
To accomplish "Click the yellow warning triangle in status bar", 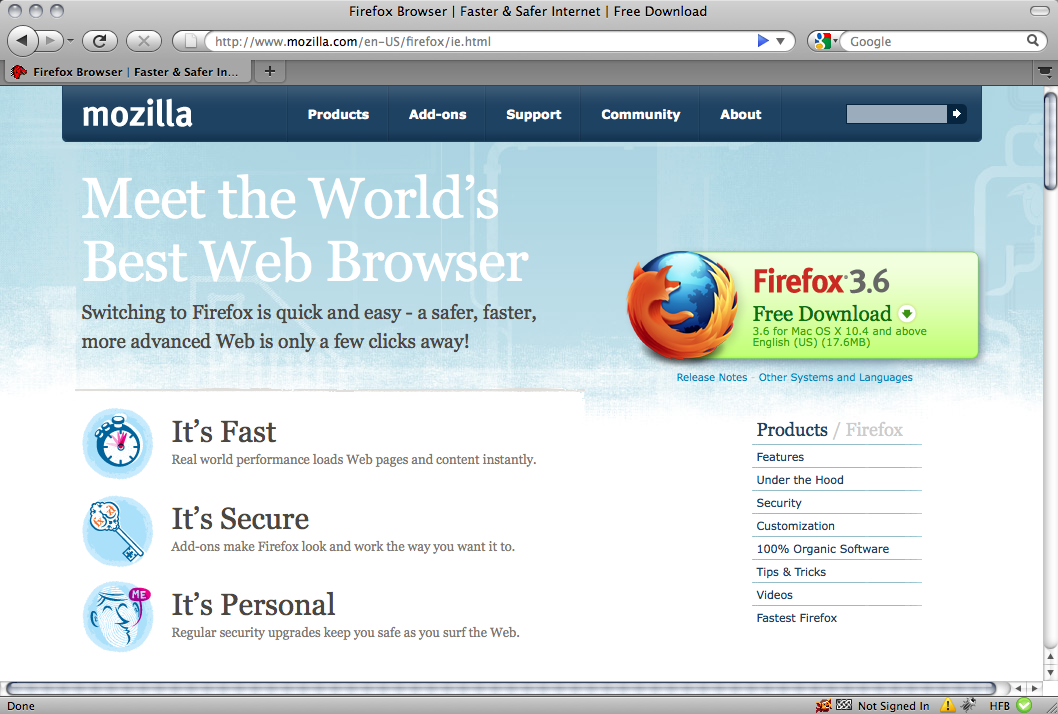I will [947, 705].
